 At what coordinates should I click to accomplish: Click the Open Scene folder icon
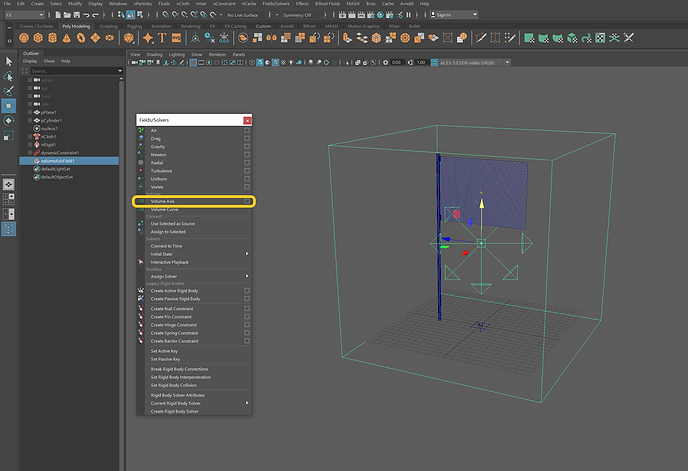coord(67,15)
